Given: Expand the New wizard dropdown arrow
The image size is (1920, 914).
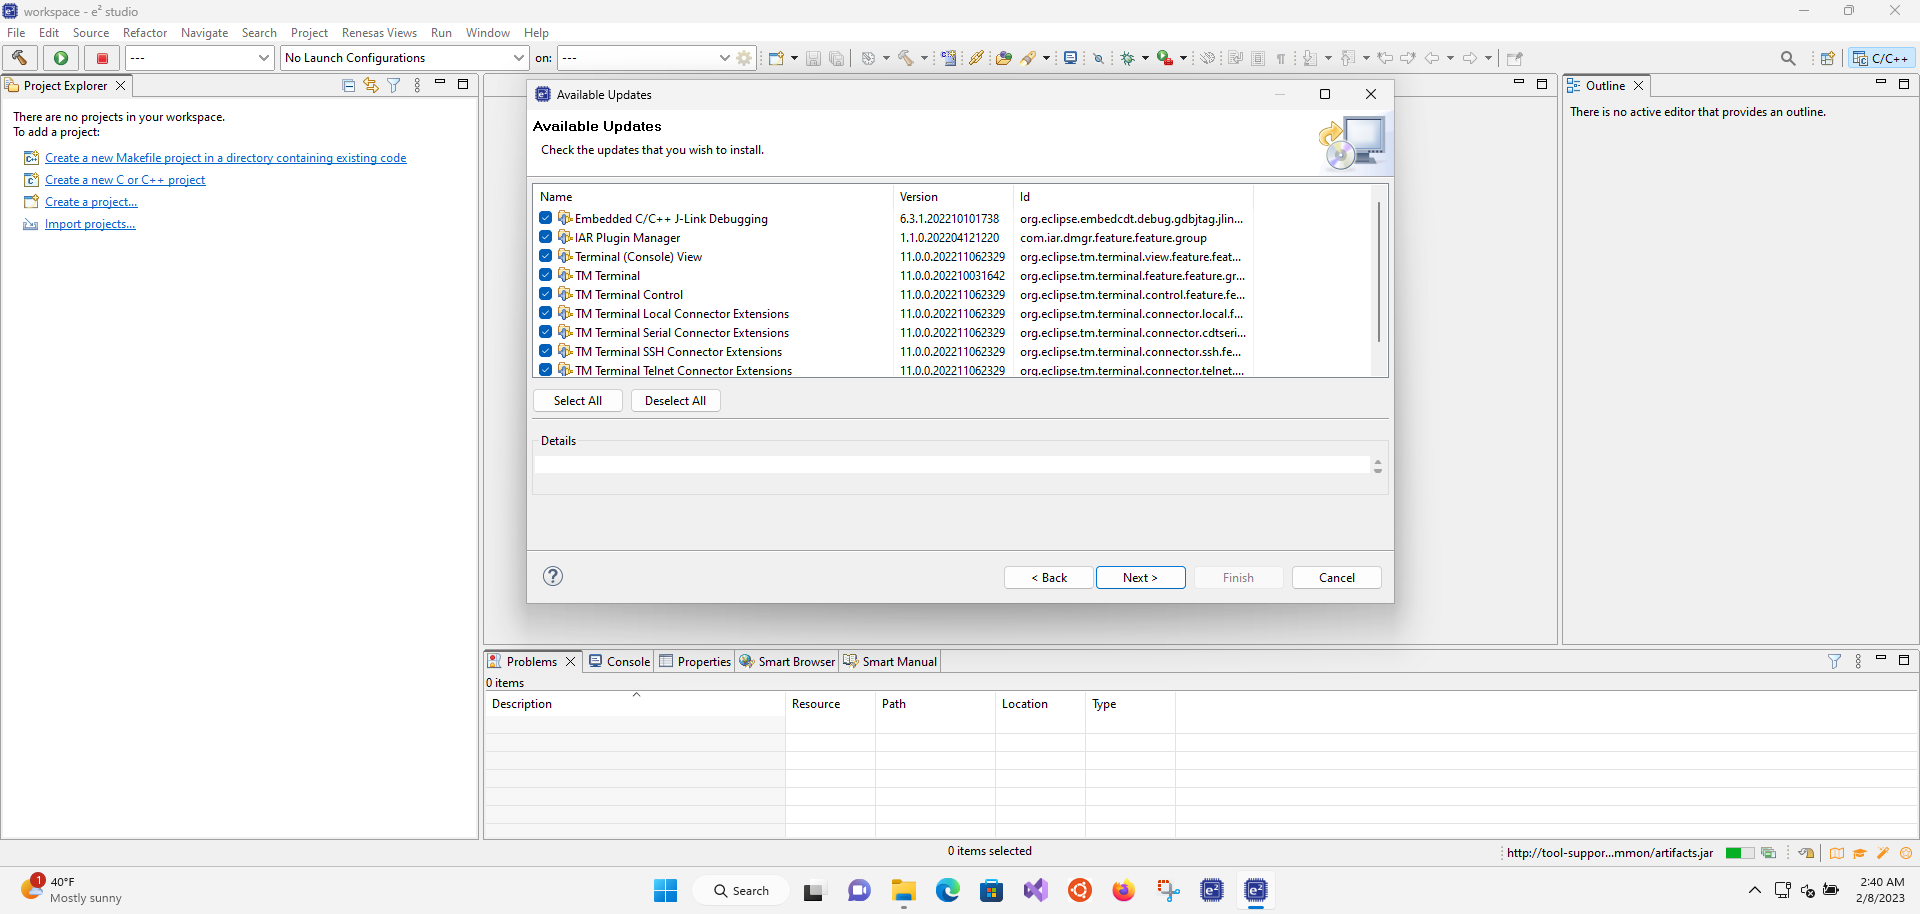Looking at the screenshot, I should (794, 58).
